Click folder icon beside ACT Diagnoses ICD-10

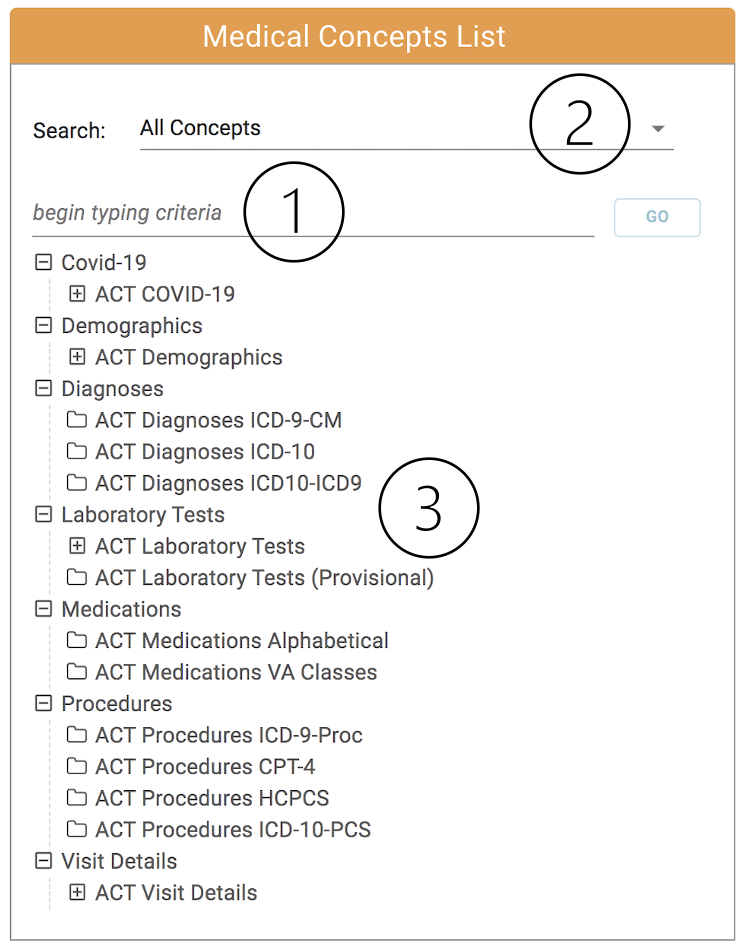pyautogui.click(x=77, y=452)
